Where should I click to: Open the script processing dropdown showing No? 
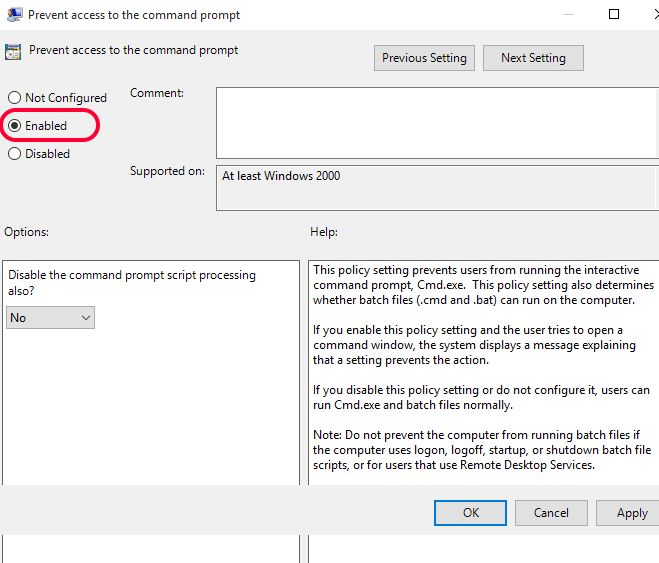tap(50, 317)
